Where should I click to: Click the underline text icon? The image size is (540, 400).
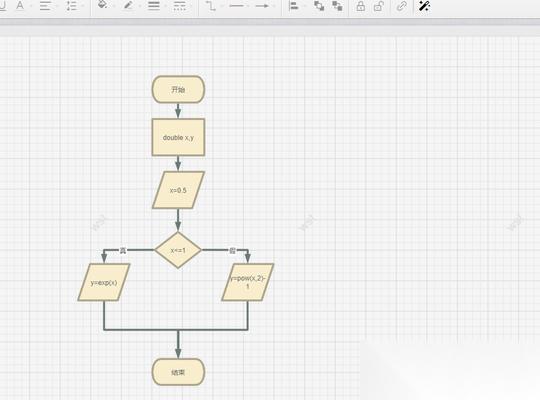tap(2, 6)
